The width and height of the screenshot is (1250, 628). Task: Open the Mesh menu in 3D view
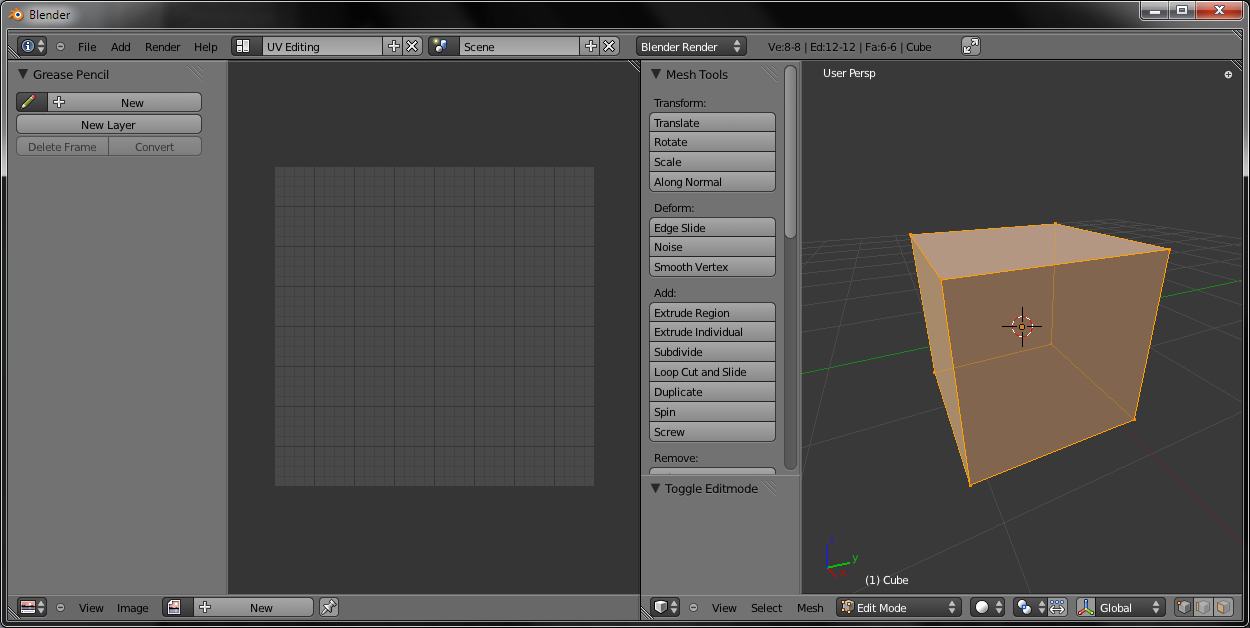click(810, 608)
